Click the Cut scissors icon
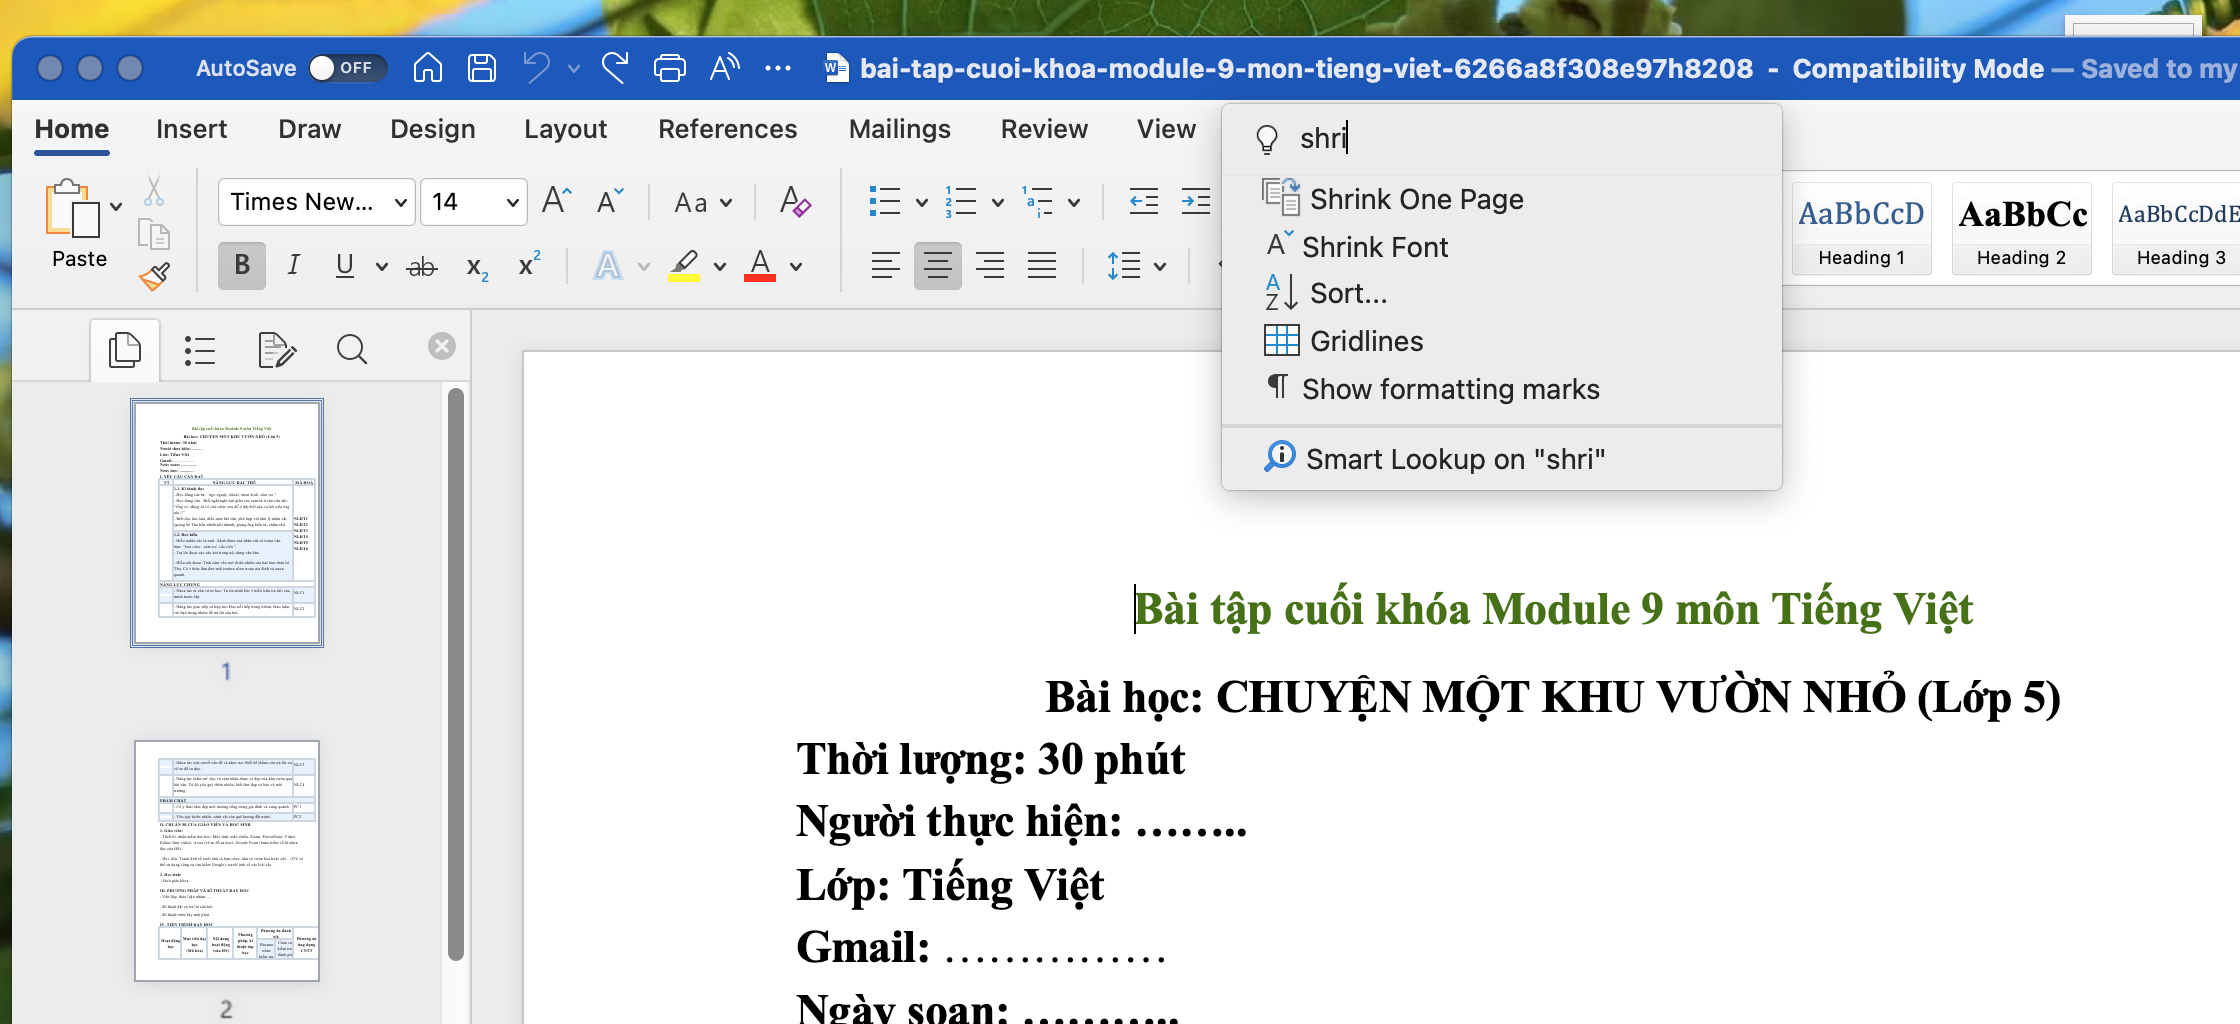Viewport: 2240px width, 1024px height. pos(154,190)
